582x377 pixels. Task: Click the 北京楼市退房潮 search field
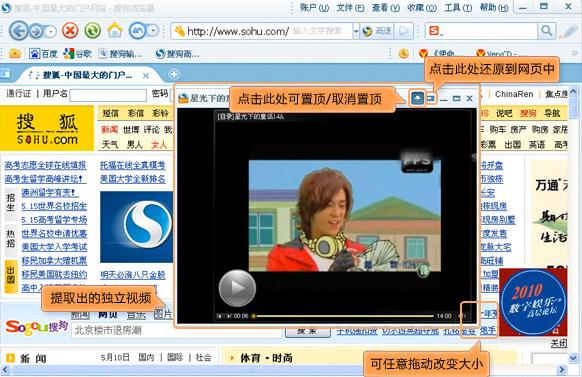pyautogui.click(x=177, y=330)
